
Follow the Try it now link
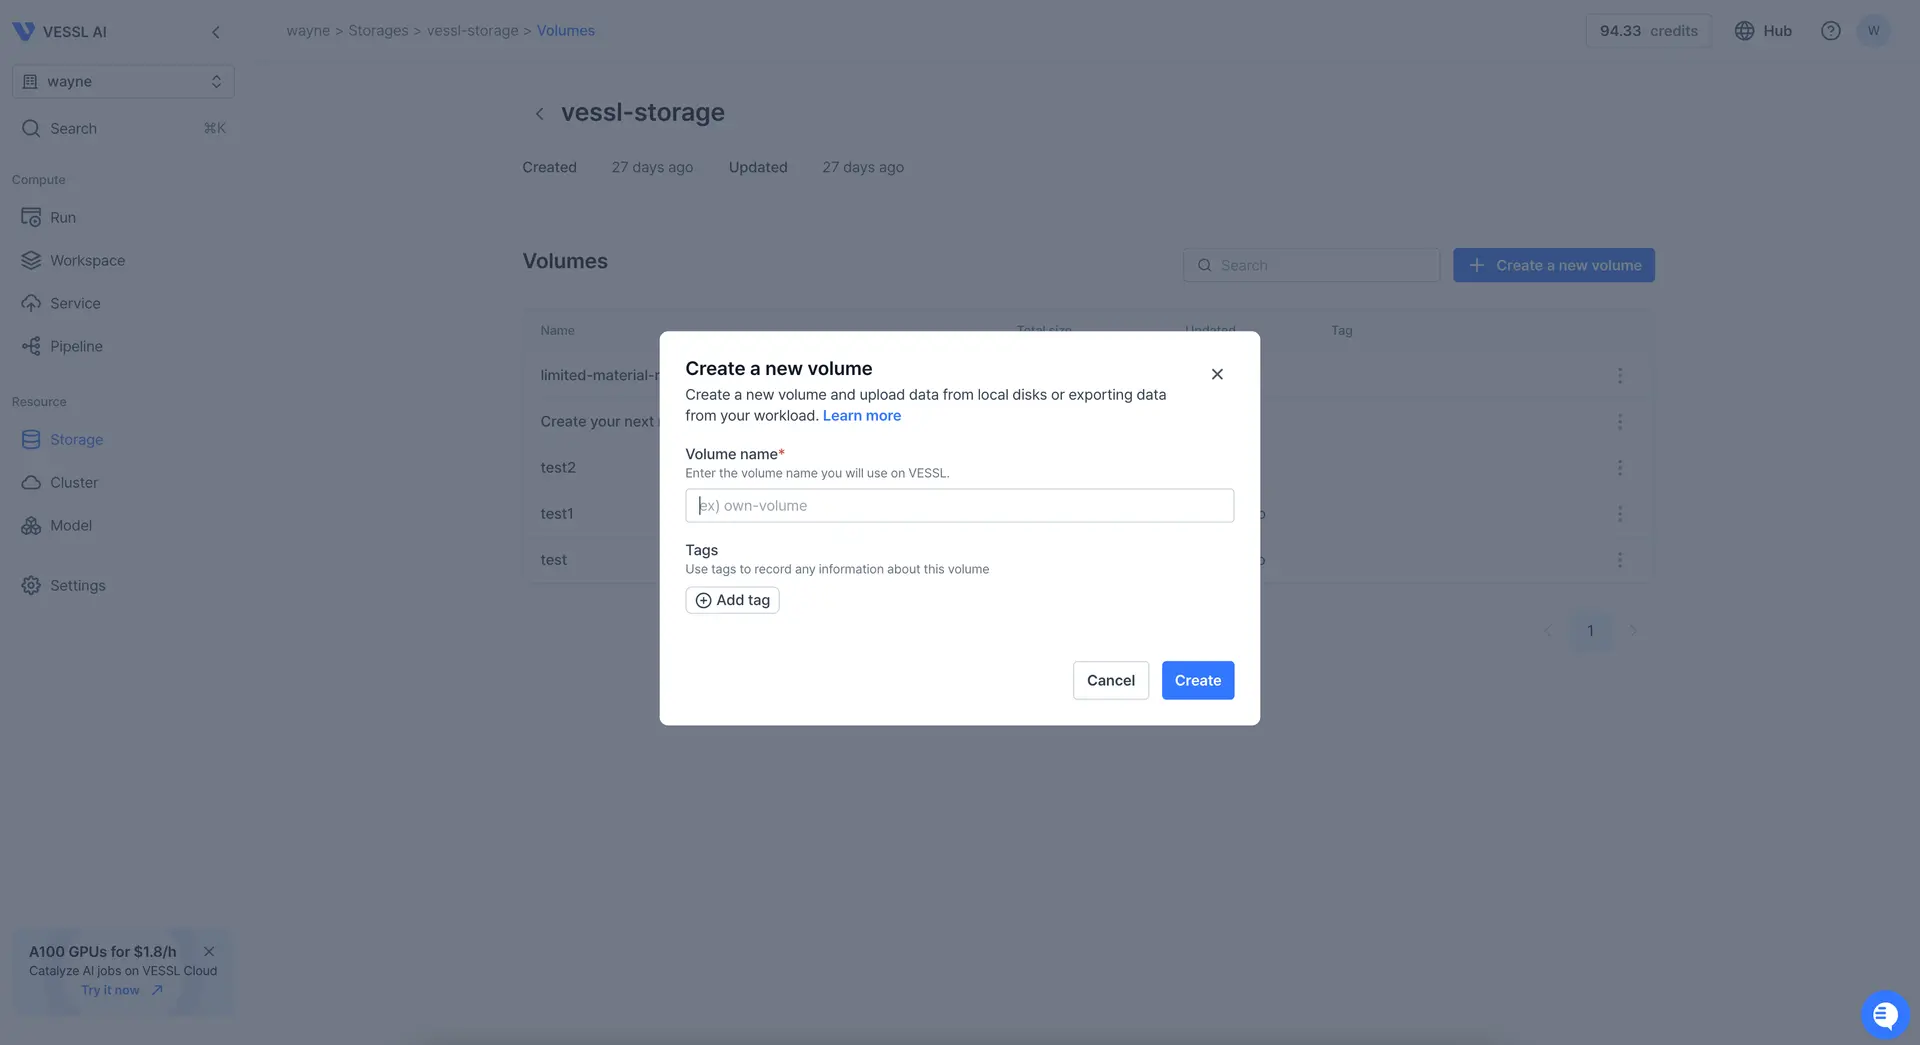pos(122,991)
